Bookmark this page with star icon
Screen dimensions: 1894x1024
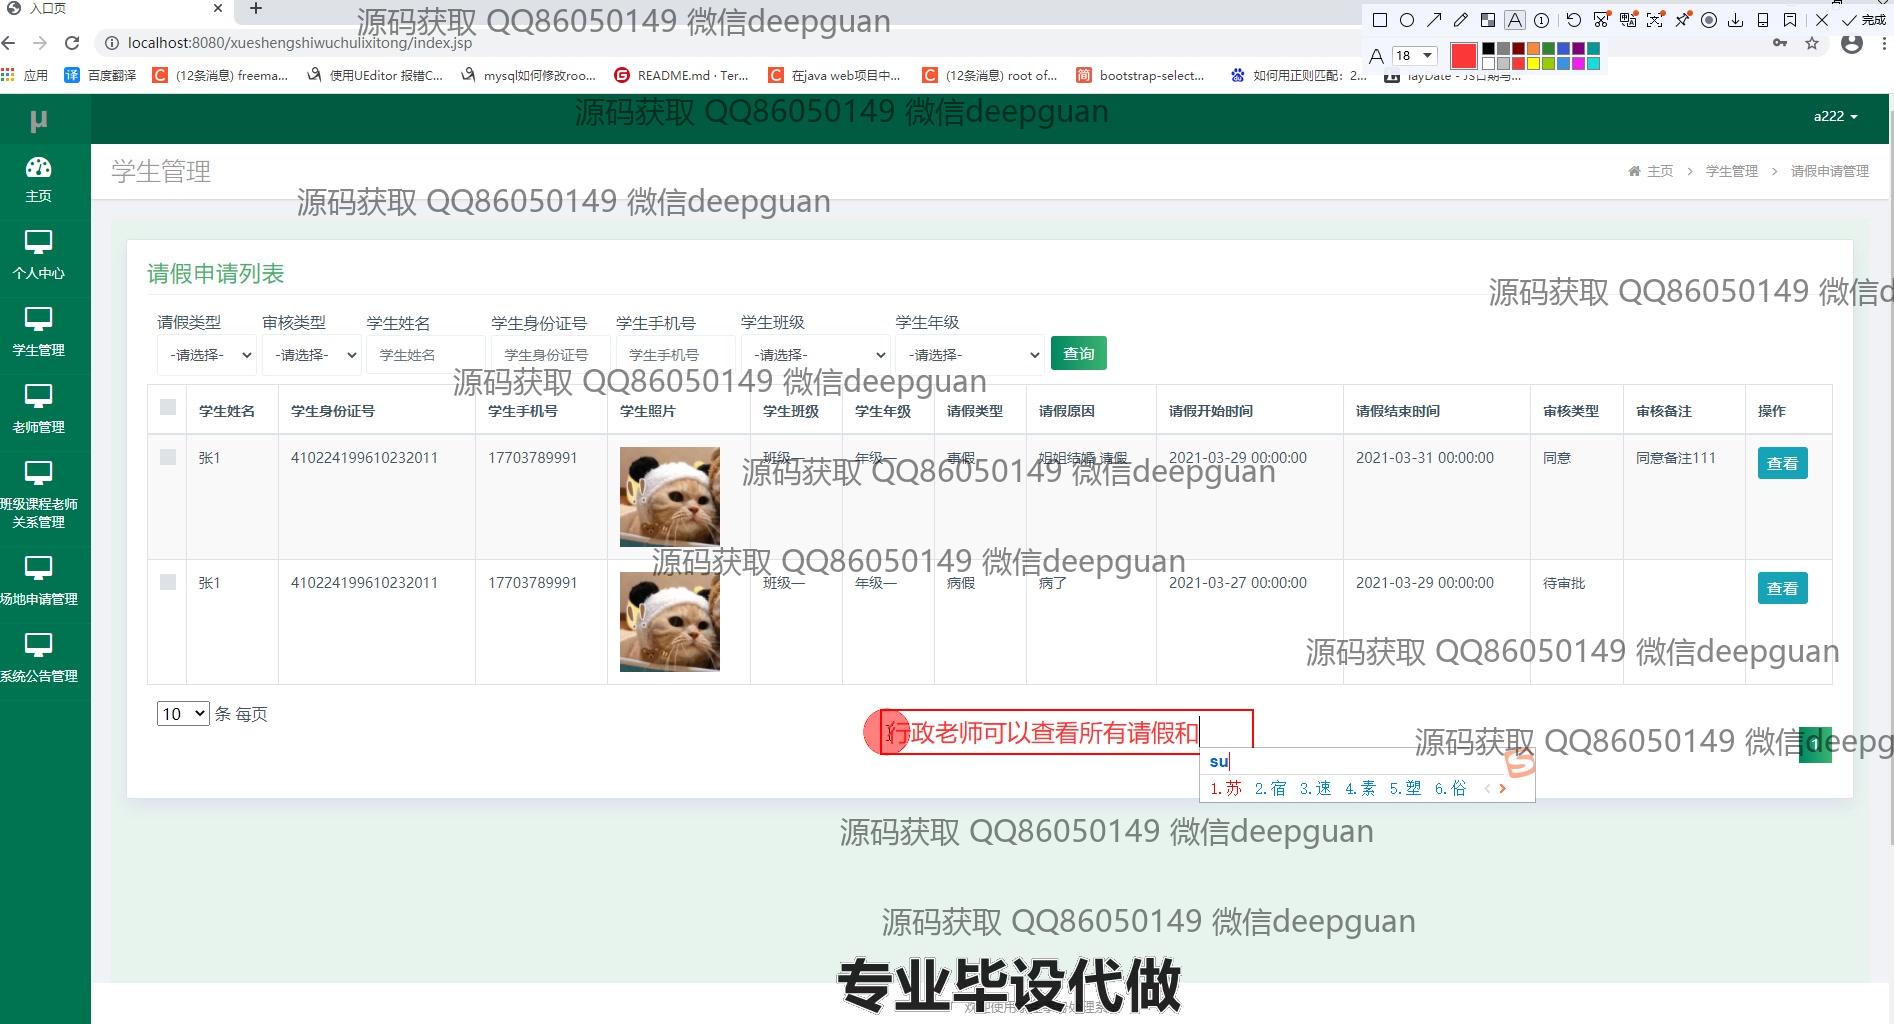tap(1812, 43)
